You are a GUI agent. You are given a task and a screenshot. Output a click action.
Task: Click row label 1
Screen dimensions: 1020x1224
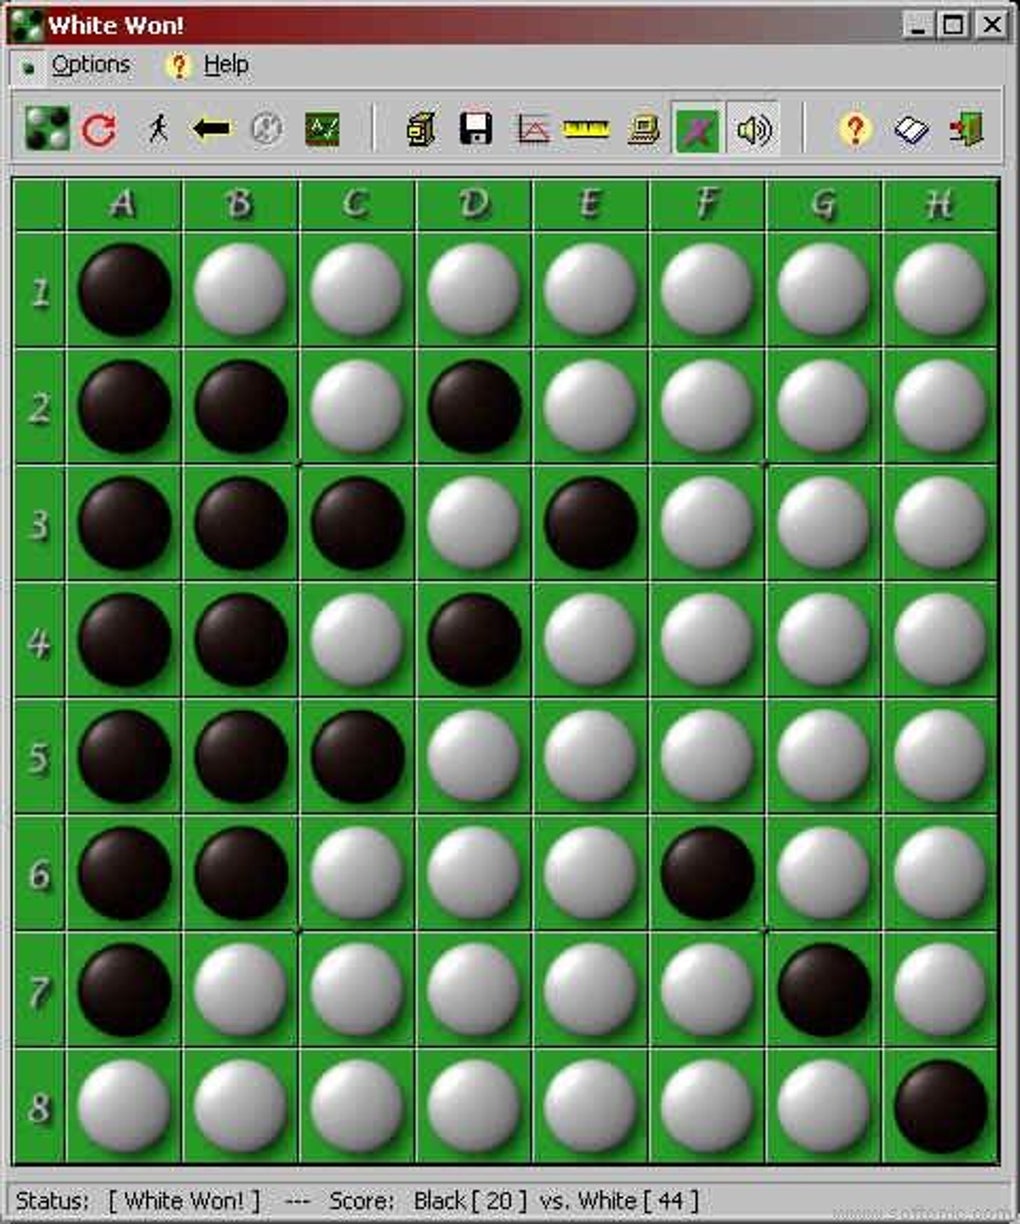pyautogui.click(x=40, y=291)
